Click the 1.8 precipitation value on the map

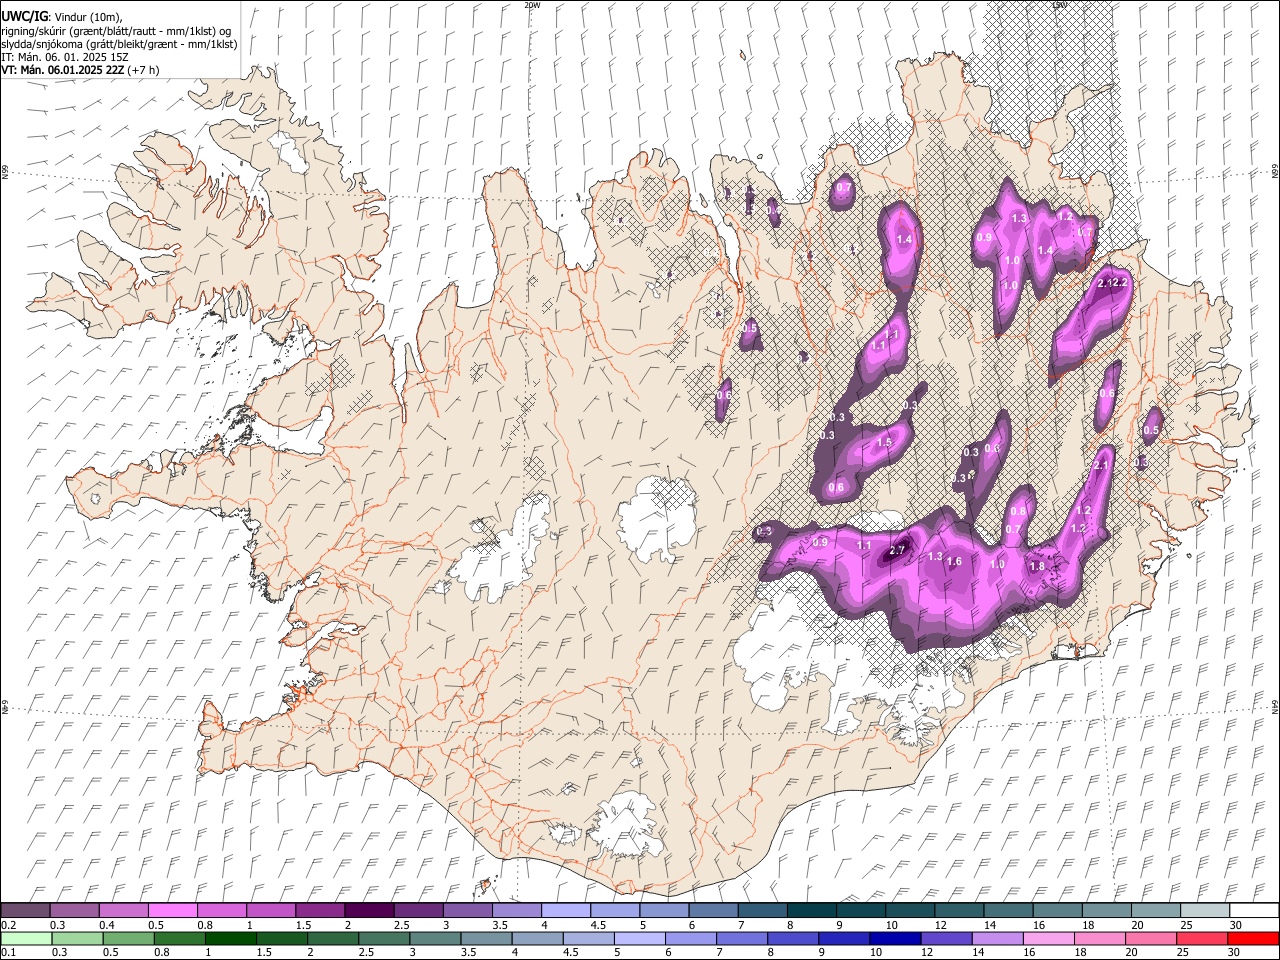1037,567
